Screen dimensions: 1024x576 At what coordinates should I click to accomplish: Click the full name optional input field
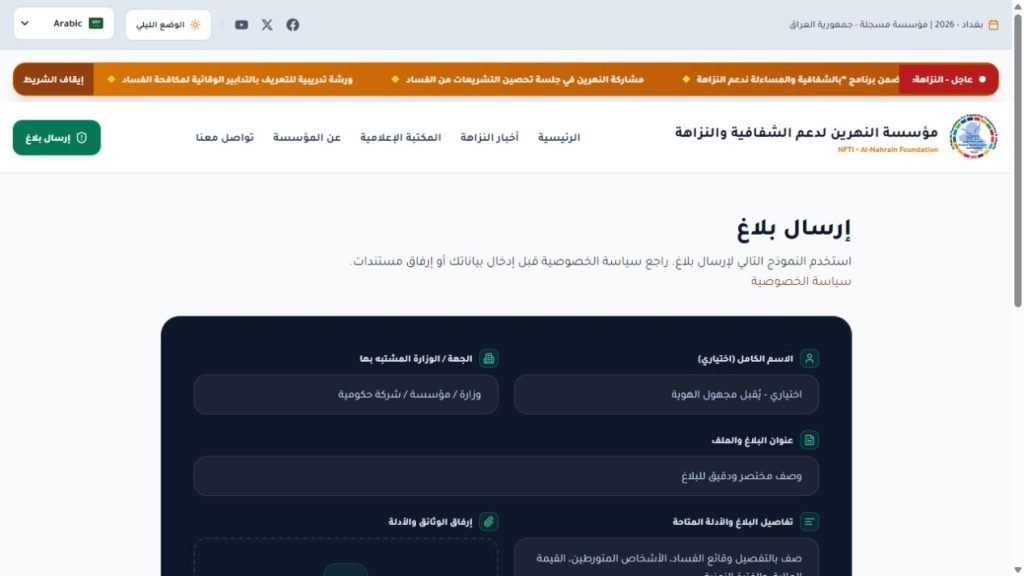666,394
